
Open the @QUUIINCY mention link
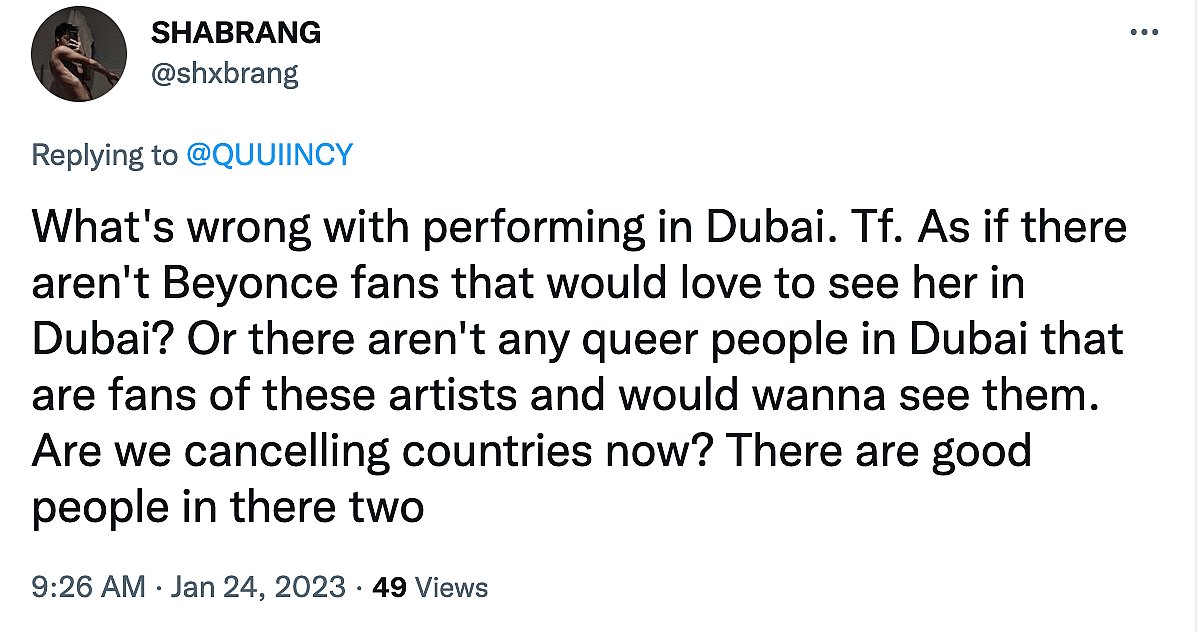pyautogui.click(x=269, y=155)
